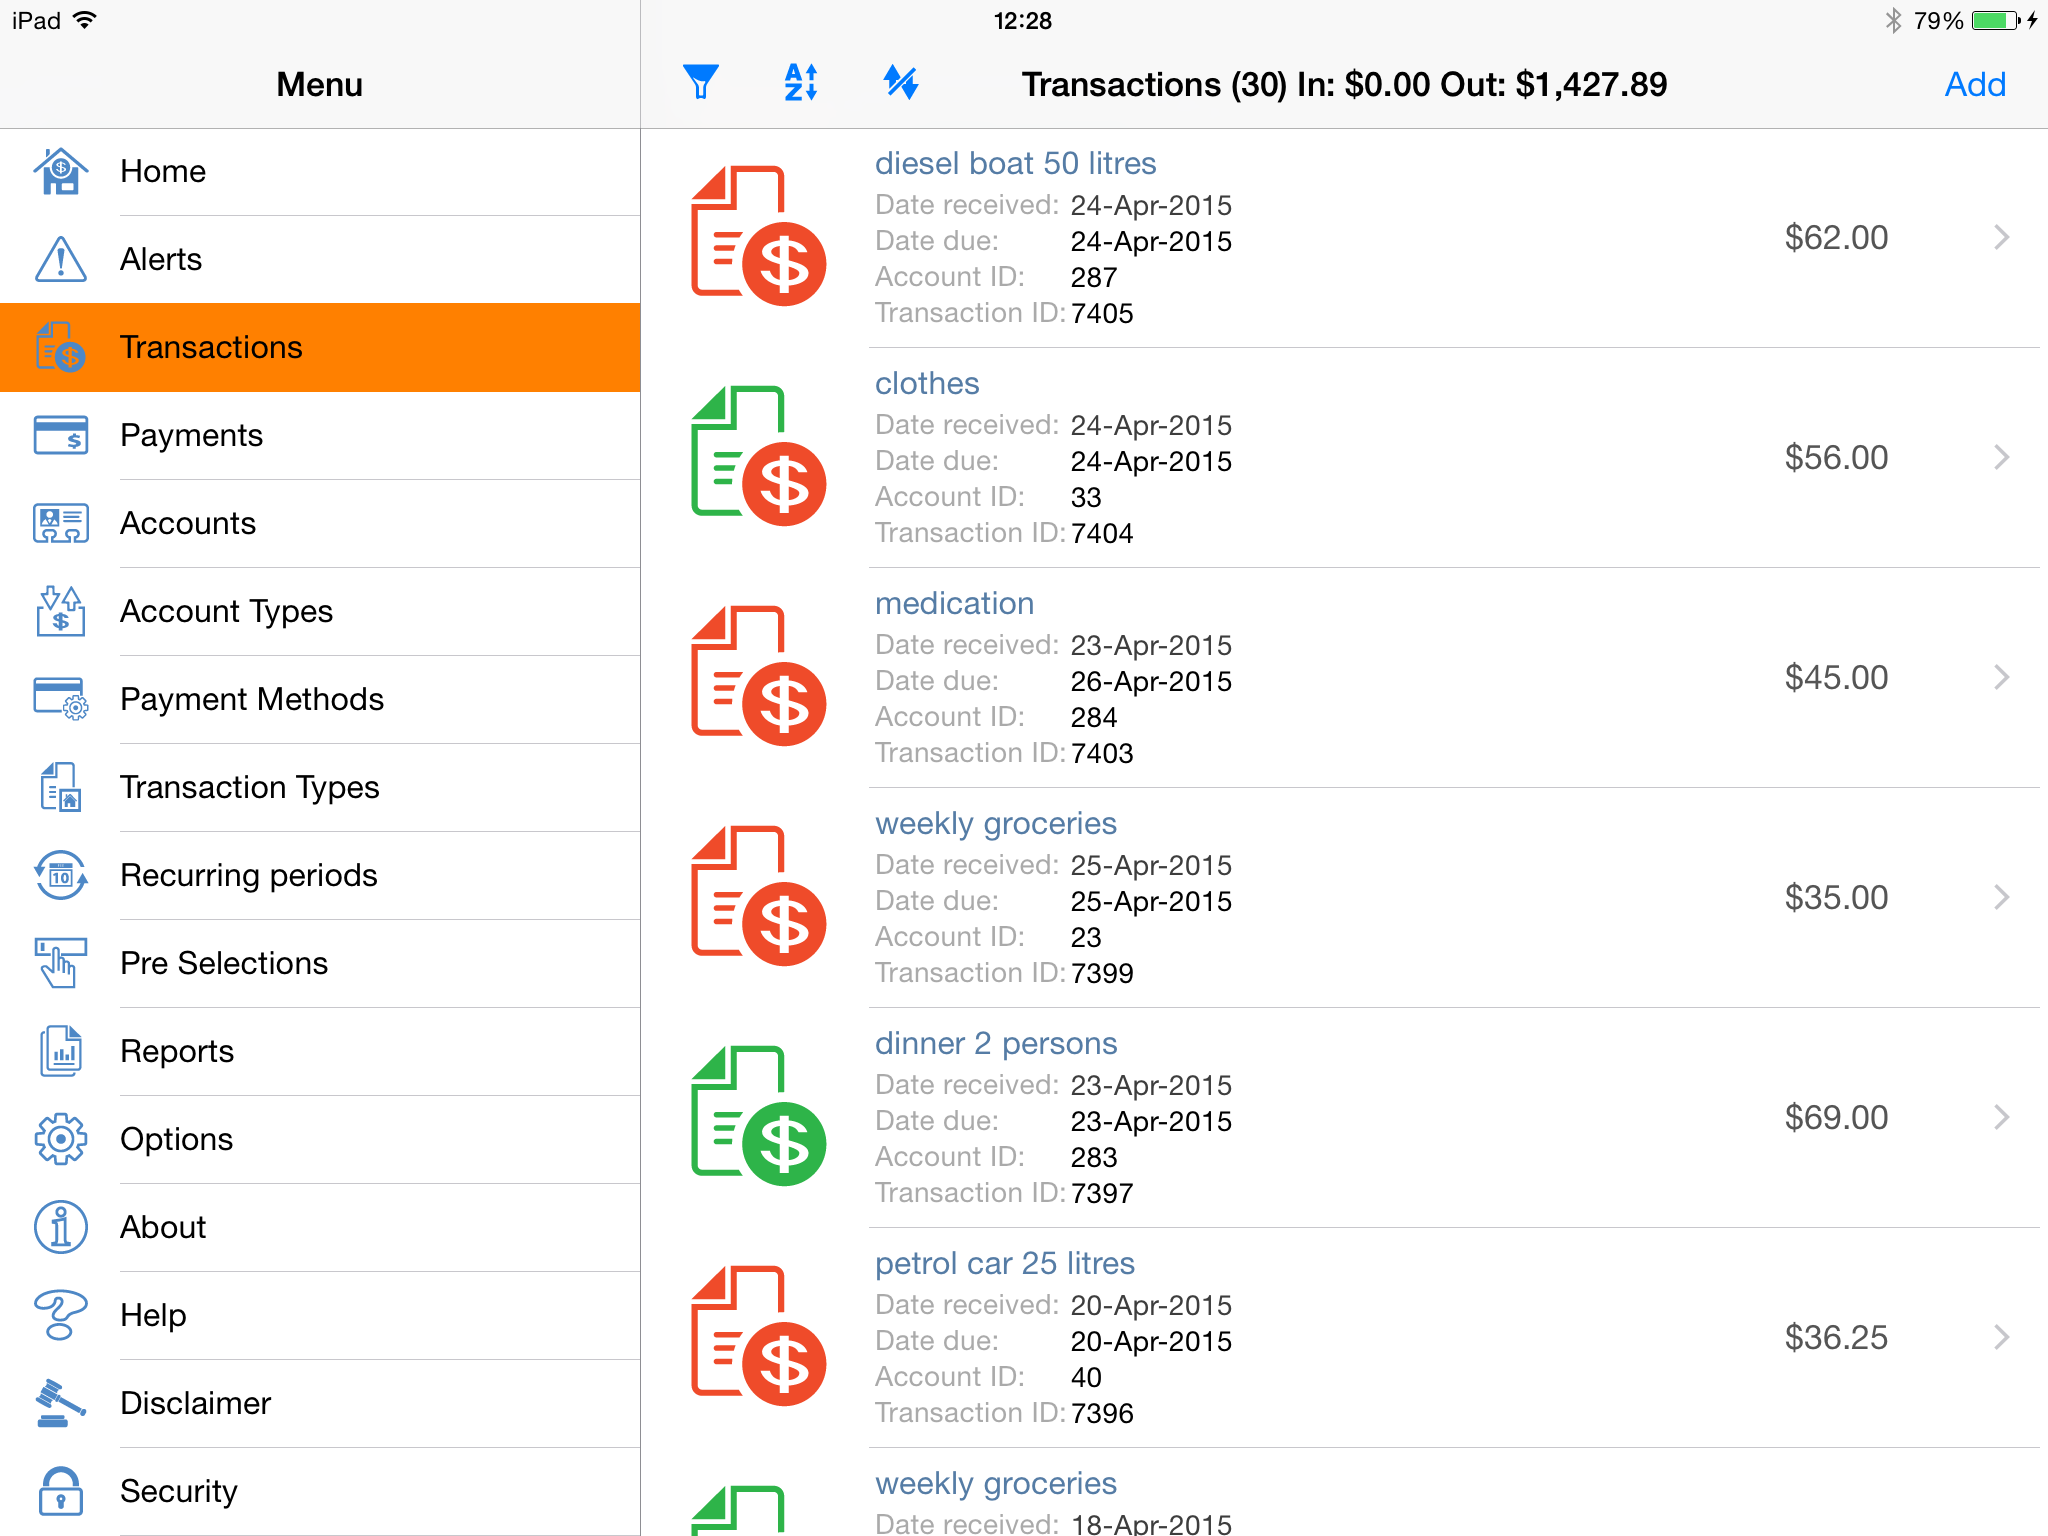Tap the filter funnel icon
The height and width of the screenshot is (1536, 2048).
(x=700, y=83)
